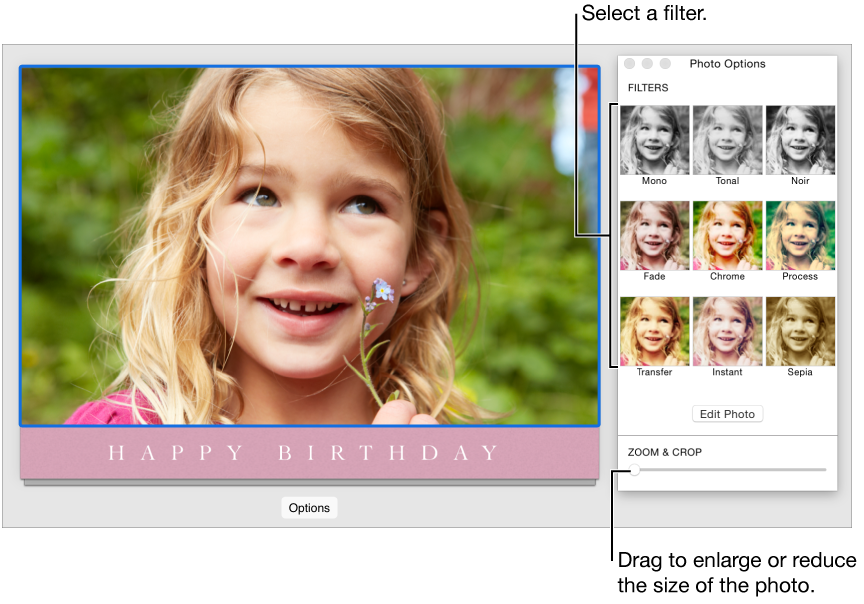Apply the Tonal filter thumbnail
The image size is (864, 604).
(727, 140)
